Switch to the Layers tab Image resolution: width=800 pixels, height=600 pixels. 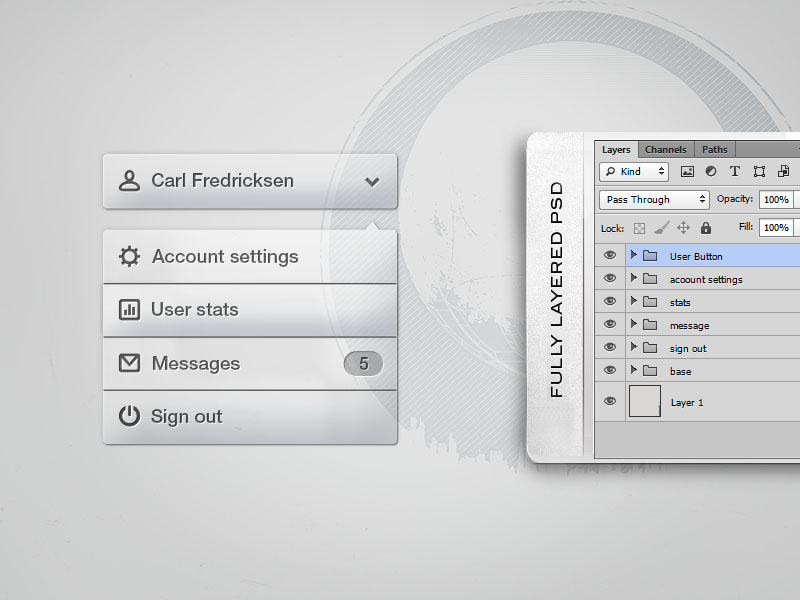coord(616,149)
